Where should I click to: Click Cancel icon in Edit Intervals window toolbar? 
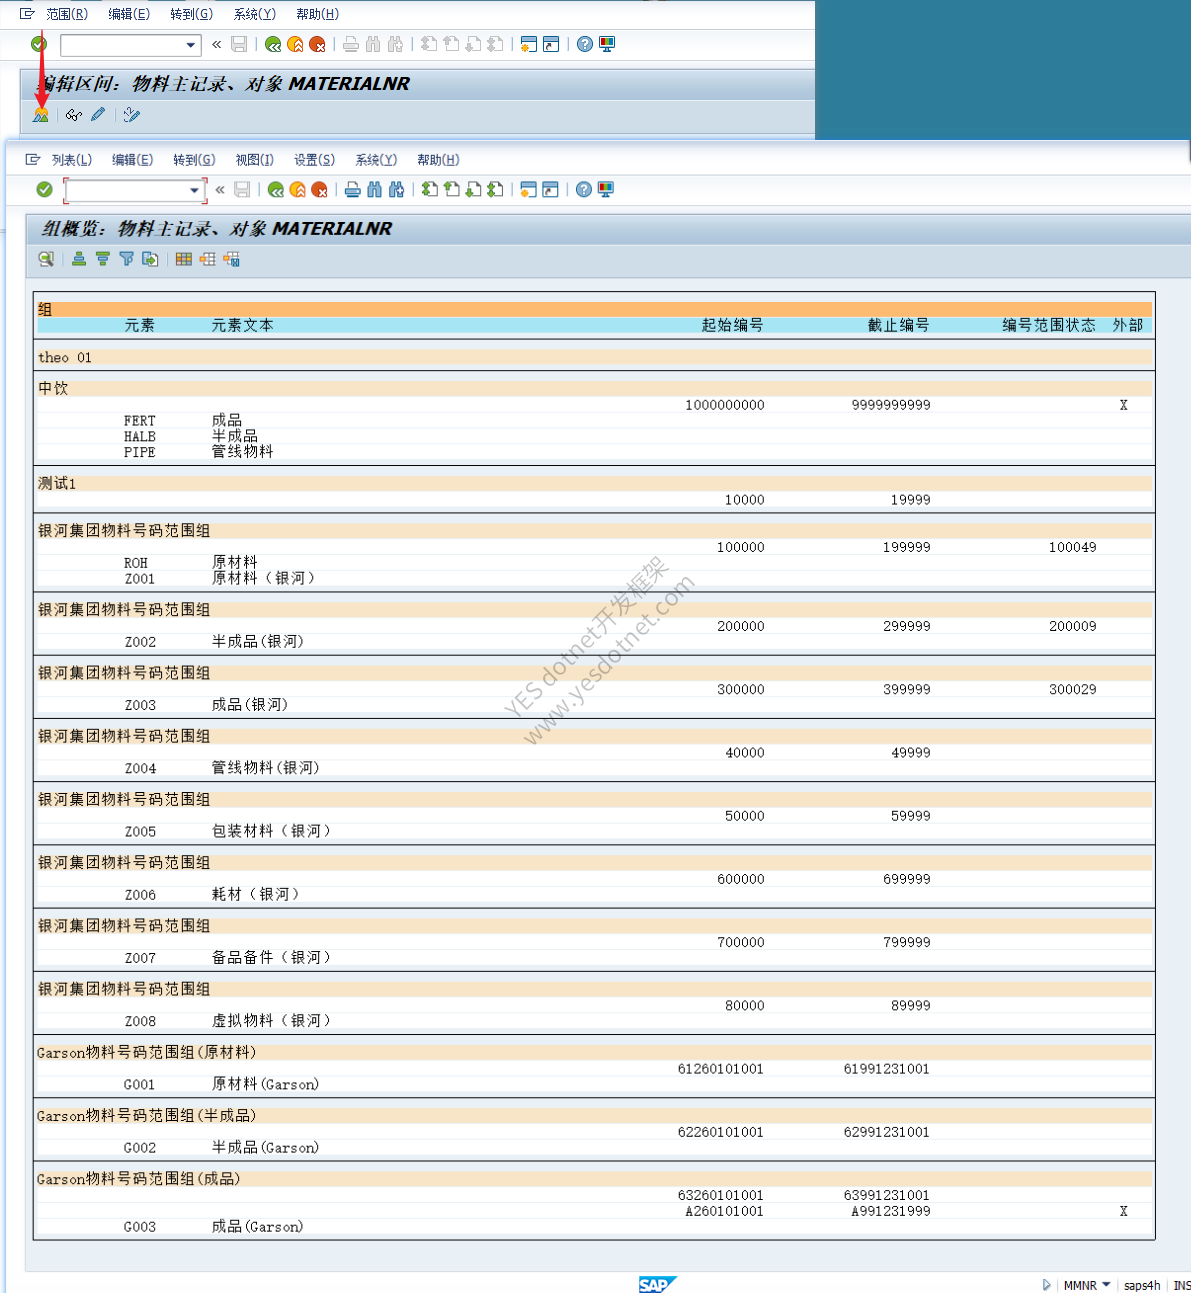coord(317,44)
